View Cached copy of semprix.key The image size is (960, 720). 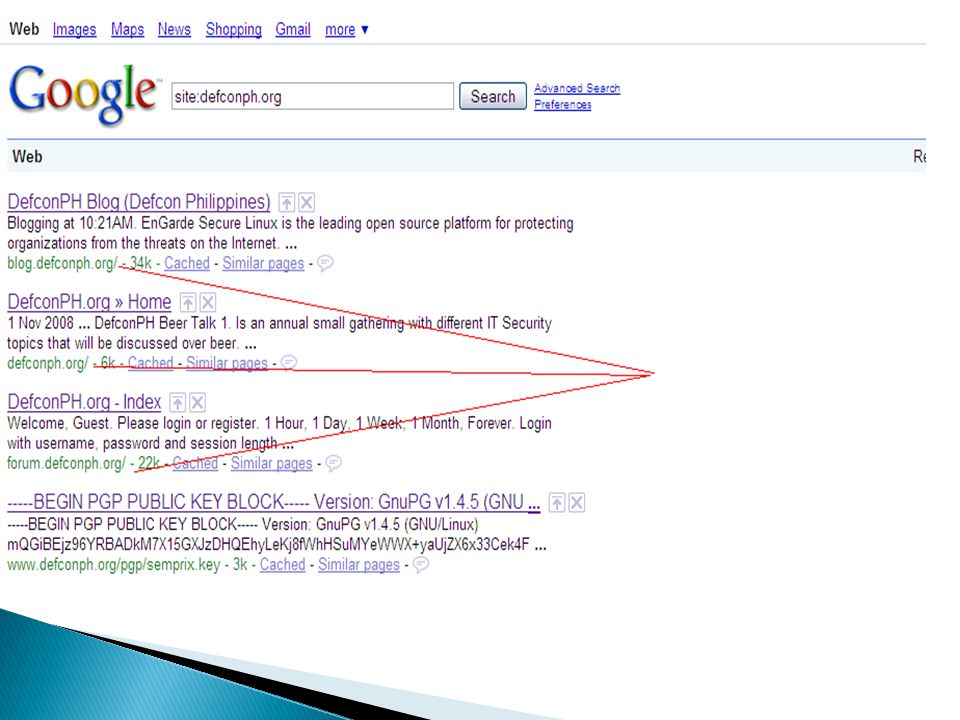click(x=282, y=564)
